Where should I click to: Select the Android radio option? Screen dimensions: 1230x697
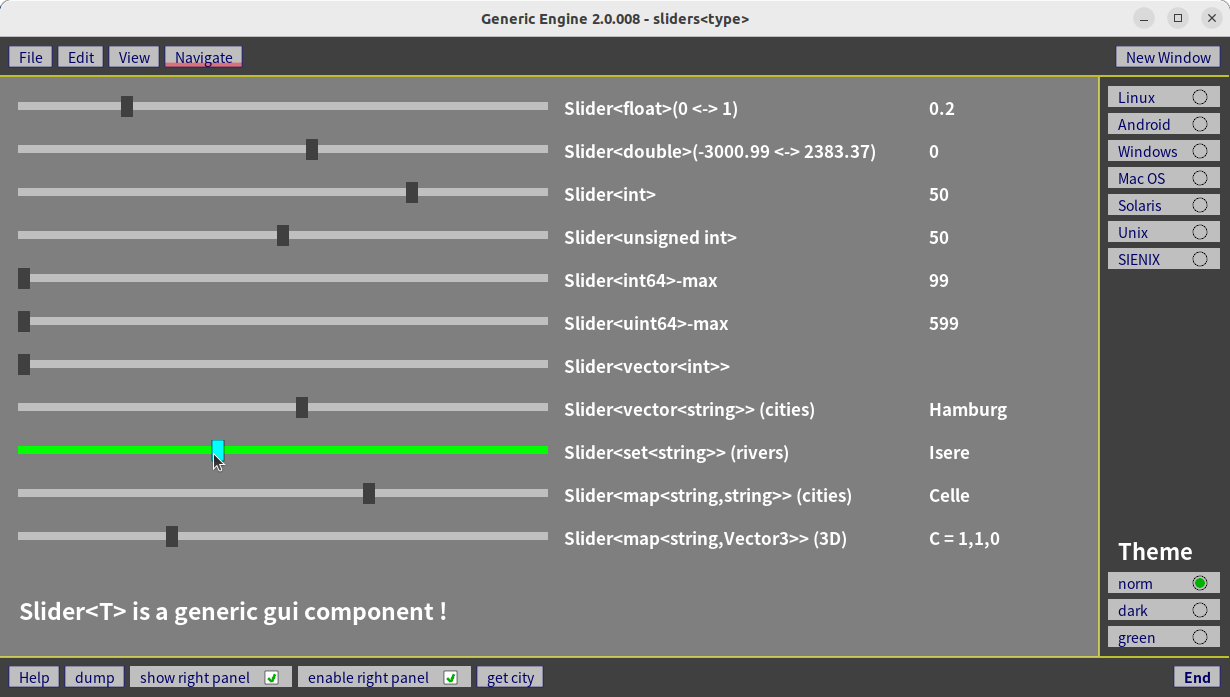click(x=1199, y=124)
